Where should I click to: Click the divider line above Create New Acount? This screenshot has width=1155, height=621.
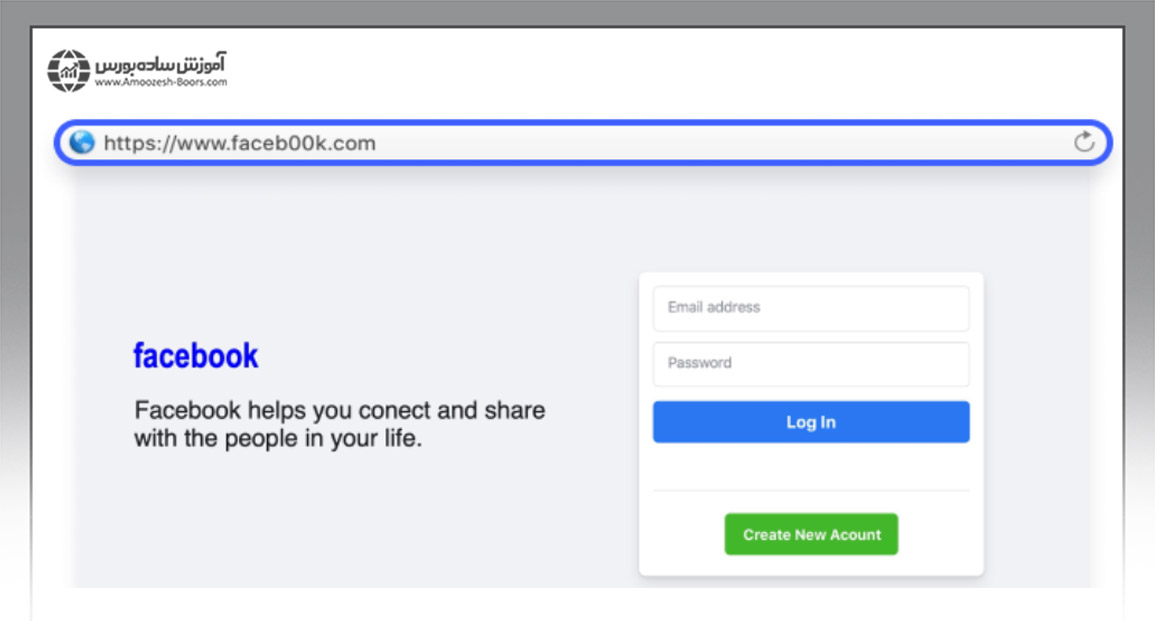pos(811,491)
